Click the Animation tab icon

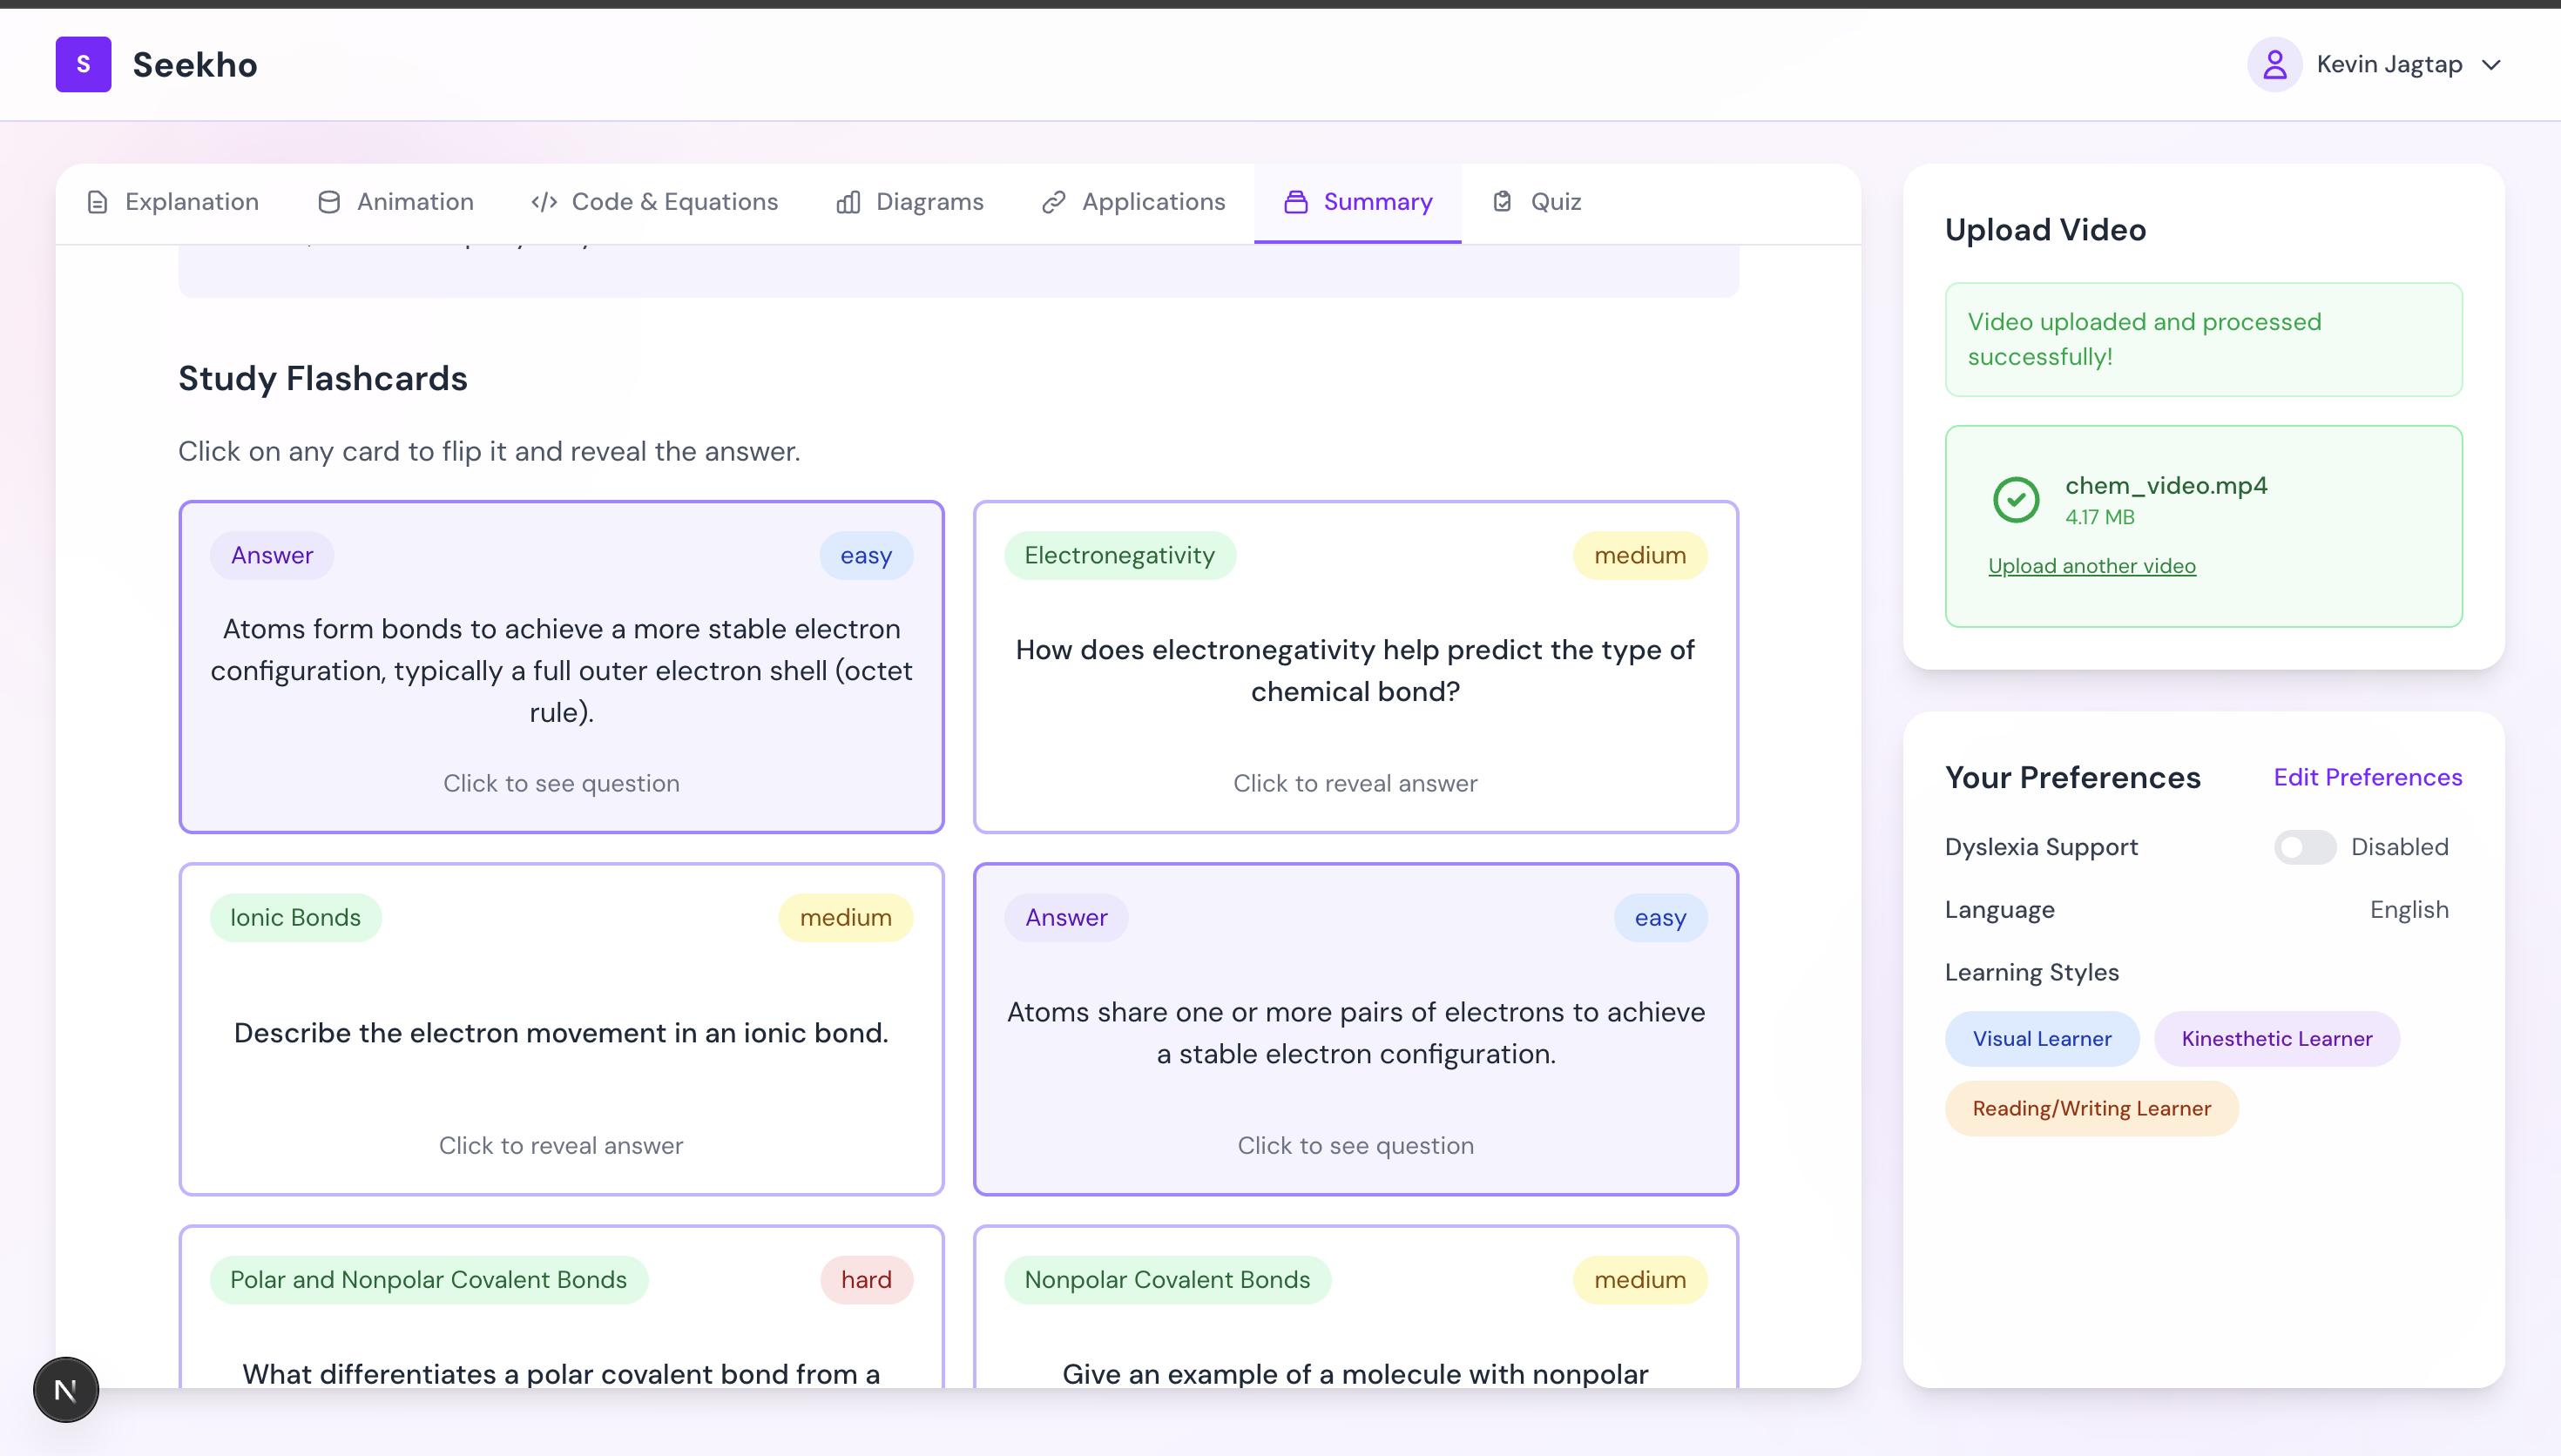329,202
